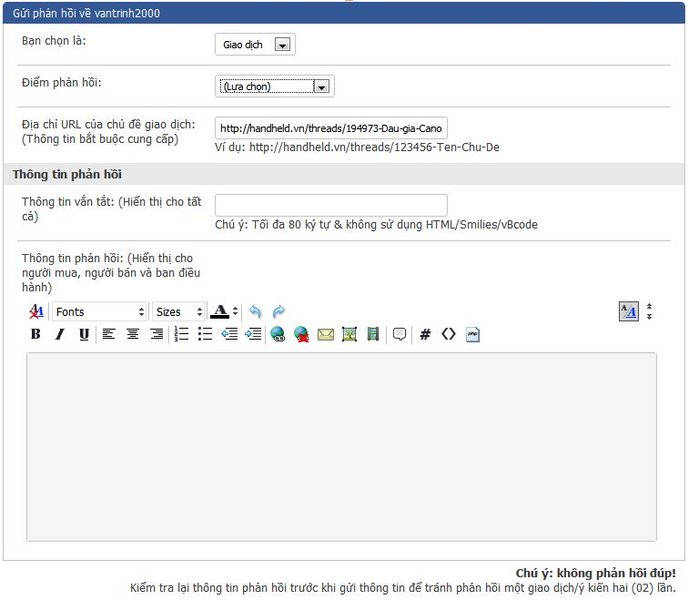
Task: Insert an image with the picture icon
Action: 349,334
